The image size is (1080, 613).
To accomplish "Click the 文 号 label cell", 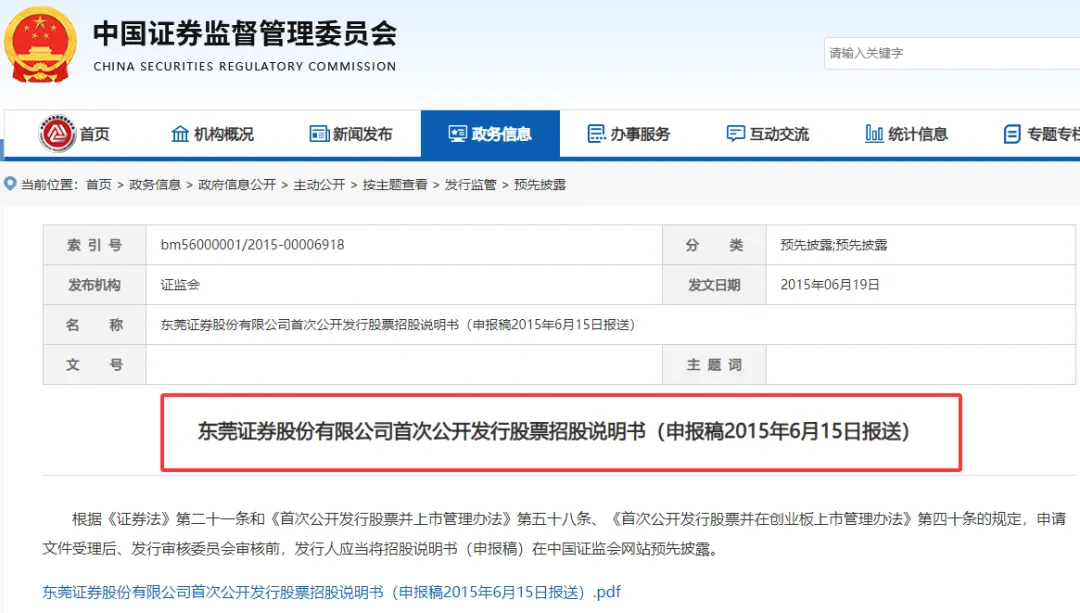I will (94, 364).
